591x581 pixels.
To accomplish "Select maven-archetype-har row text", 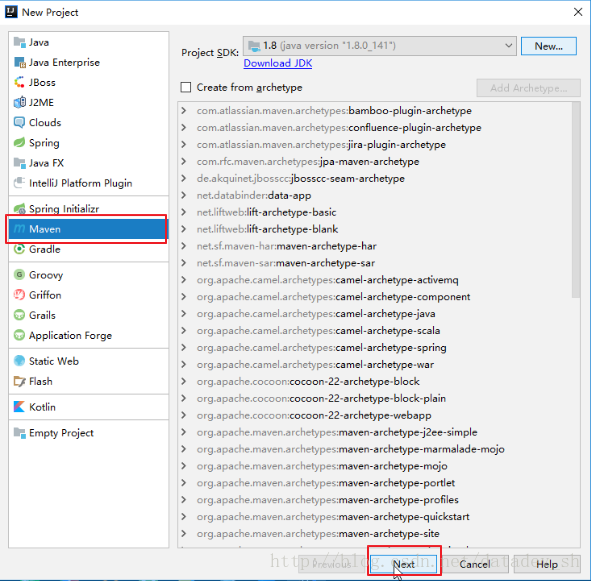I will tap(286, 246).
